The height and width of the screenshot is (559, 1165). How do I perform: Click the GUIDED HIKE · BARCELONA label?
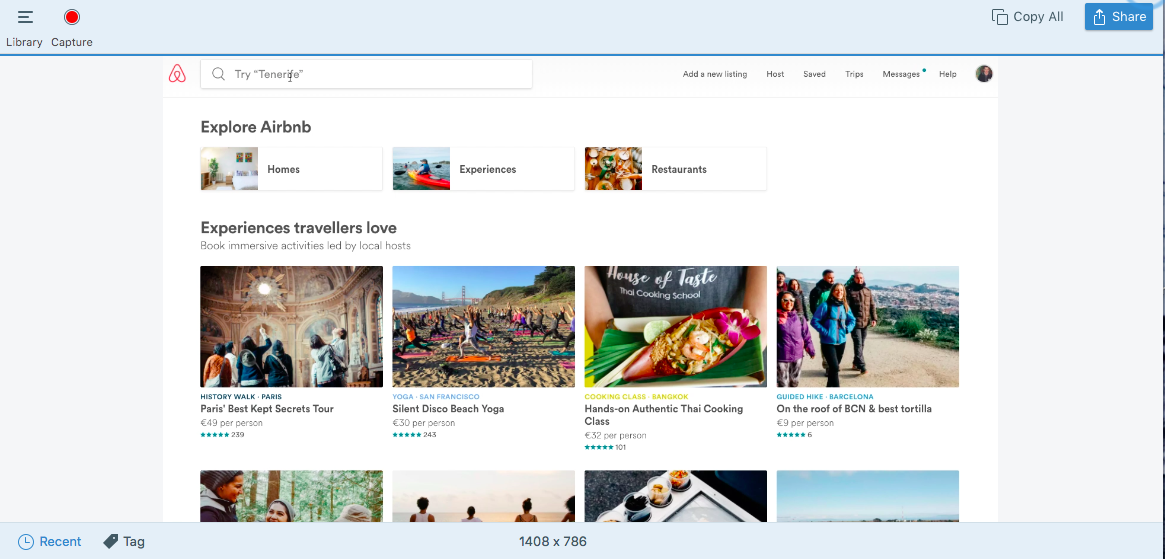coord(825,397)
